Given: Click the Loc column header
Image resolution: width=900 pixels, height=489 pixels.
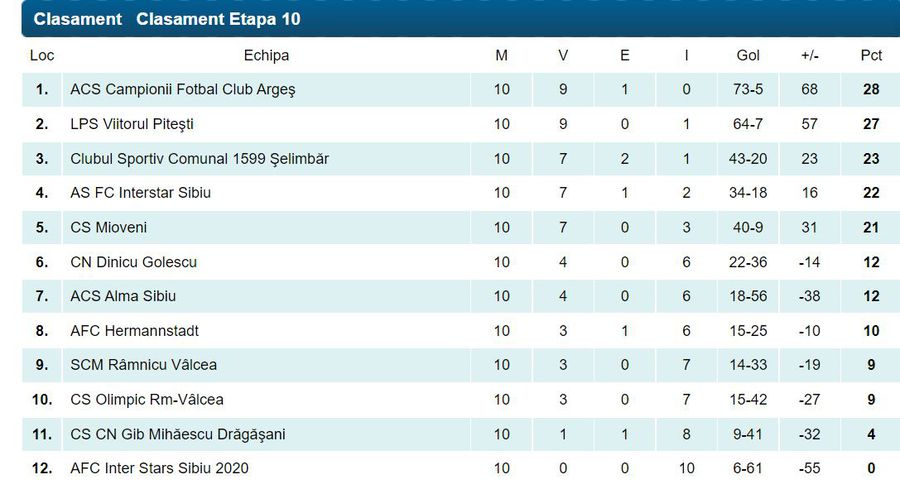Looking at the screenshot, I should click(42, 56).
